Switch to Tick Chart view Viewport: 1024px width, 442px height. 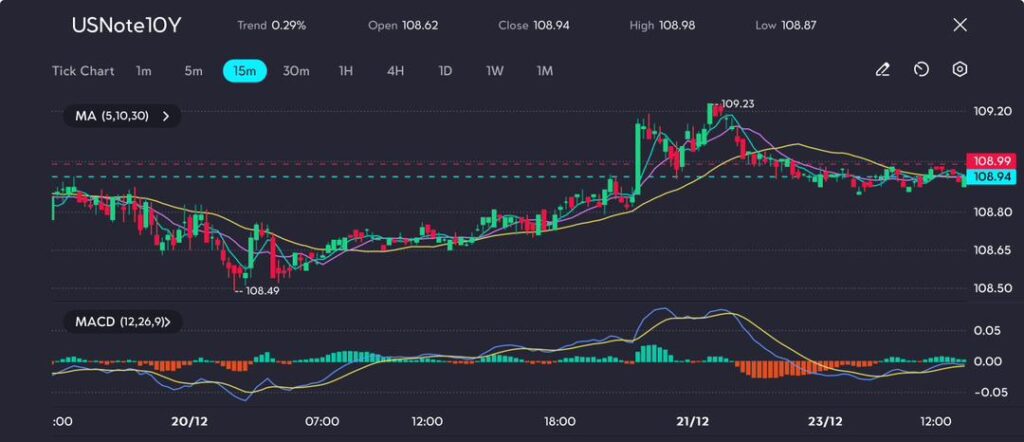click(x=83, y=71)
